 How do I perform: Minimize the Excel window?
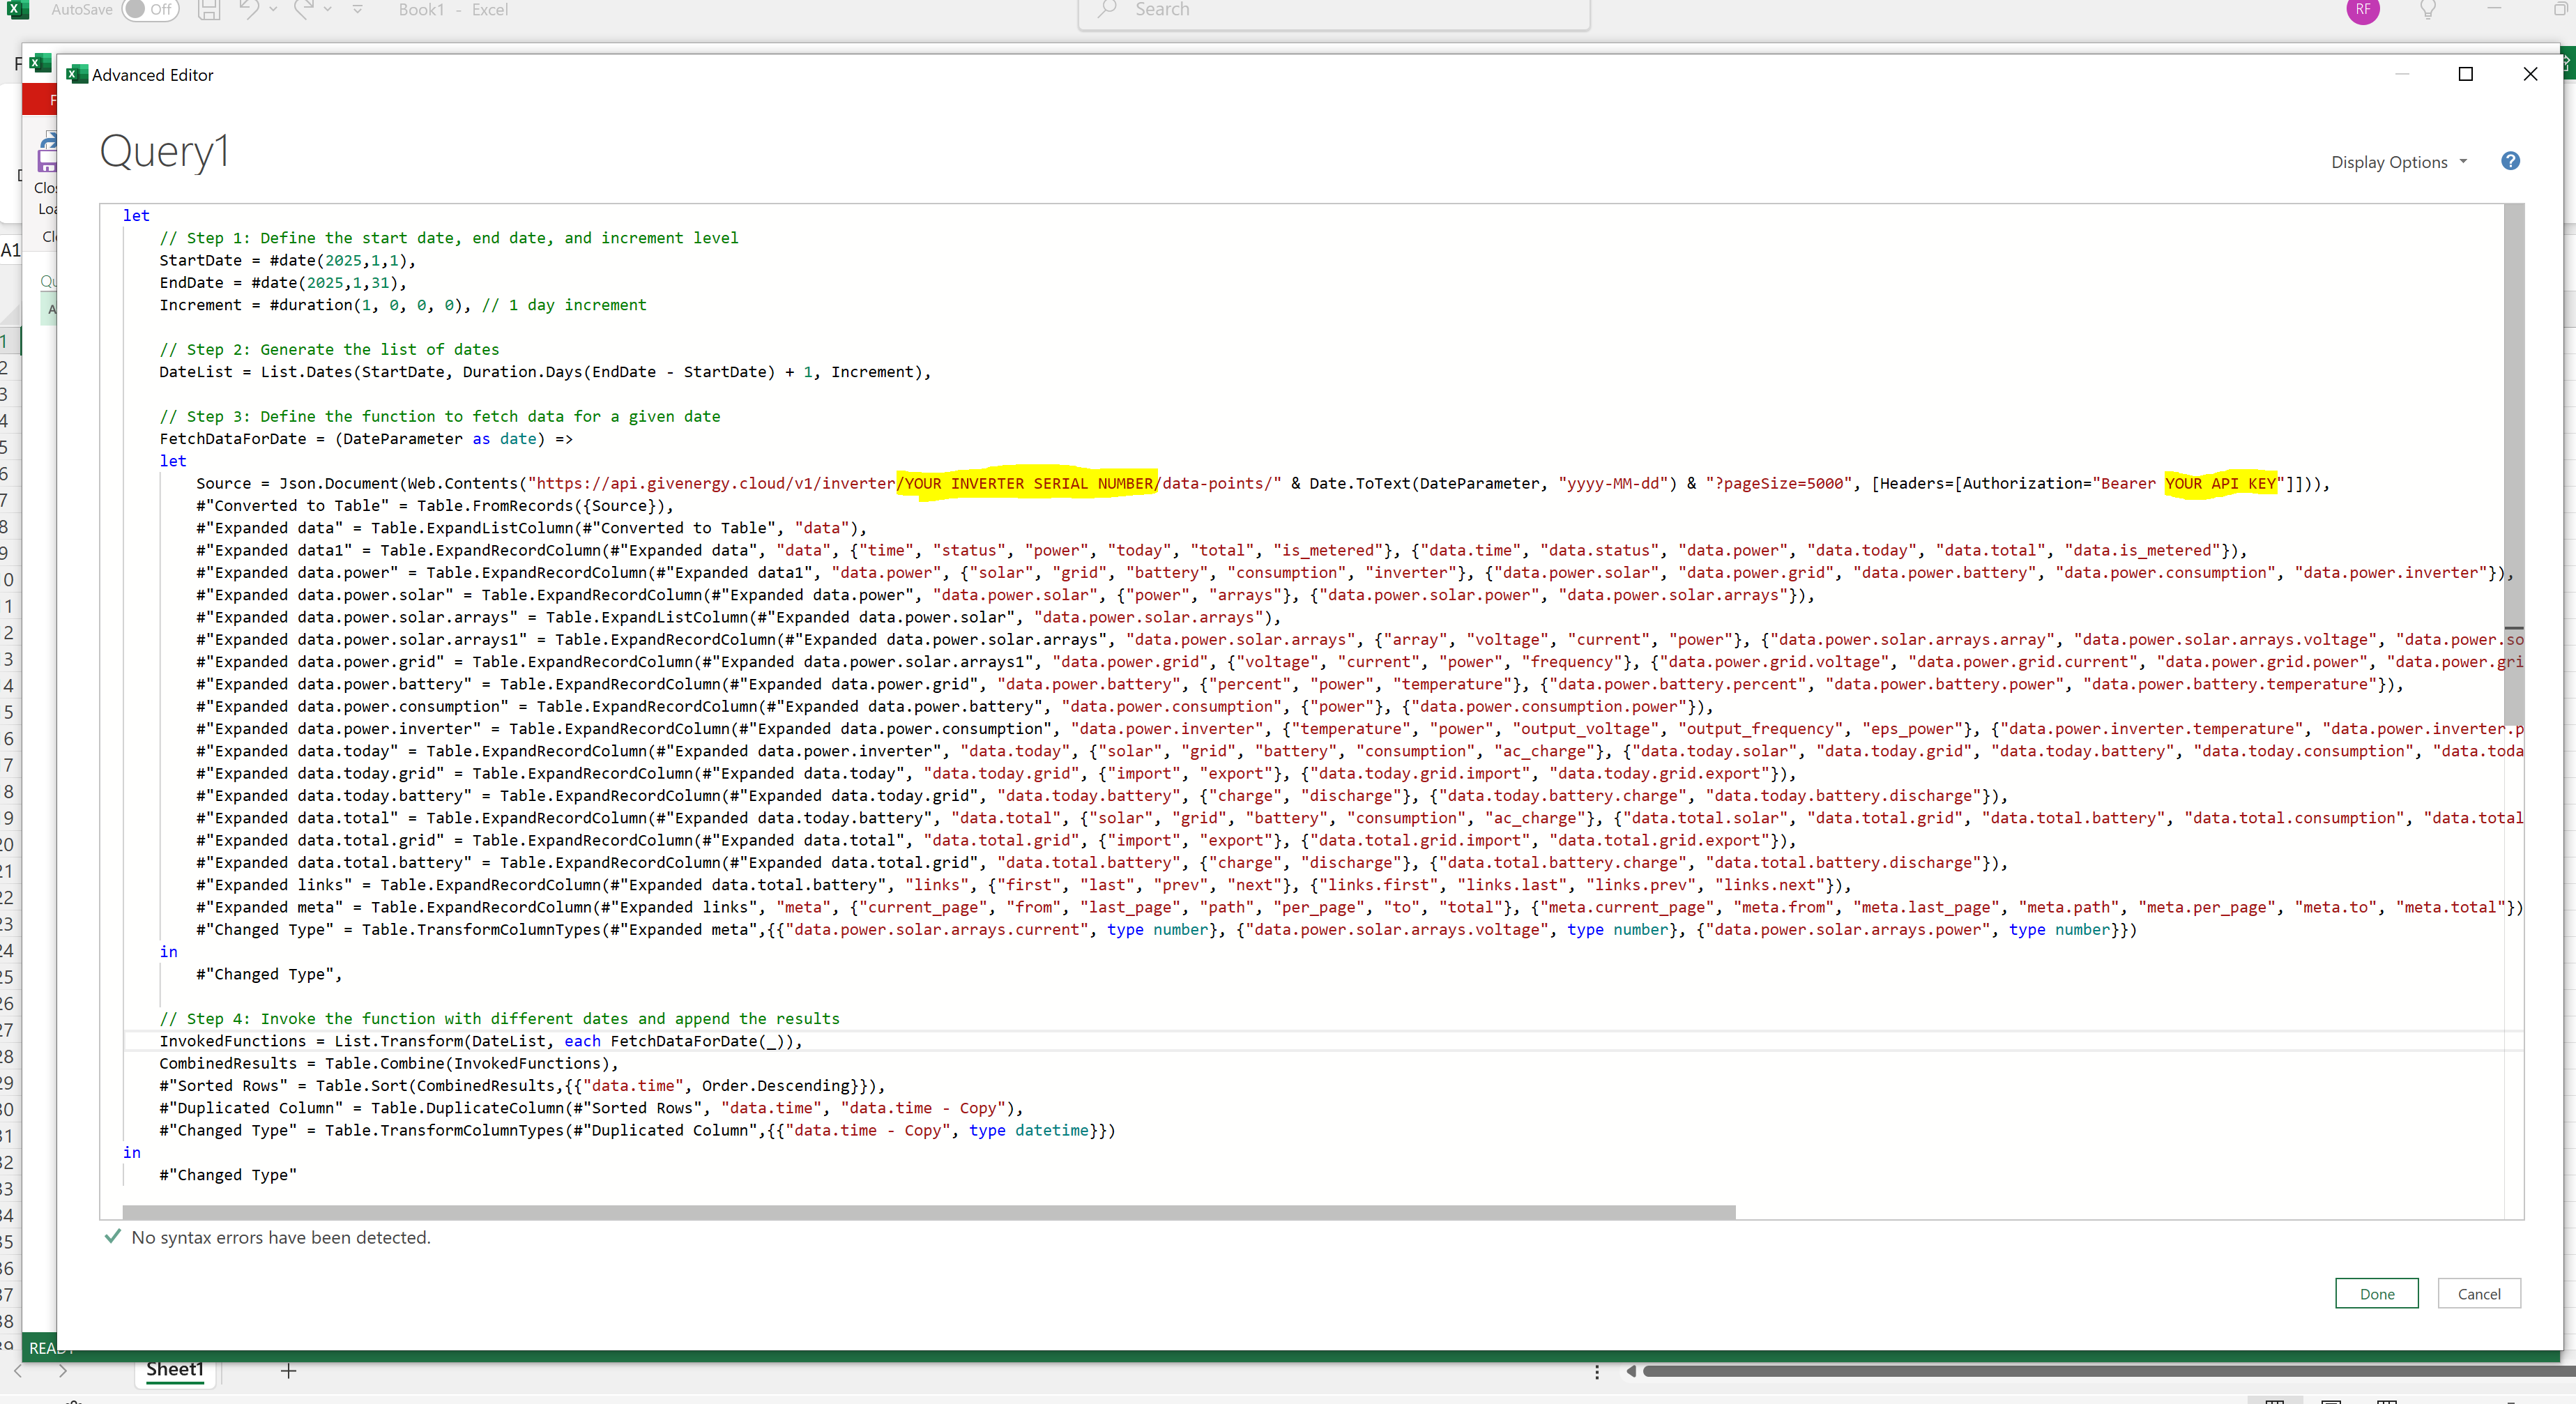point(2493,9)
